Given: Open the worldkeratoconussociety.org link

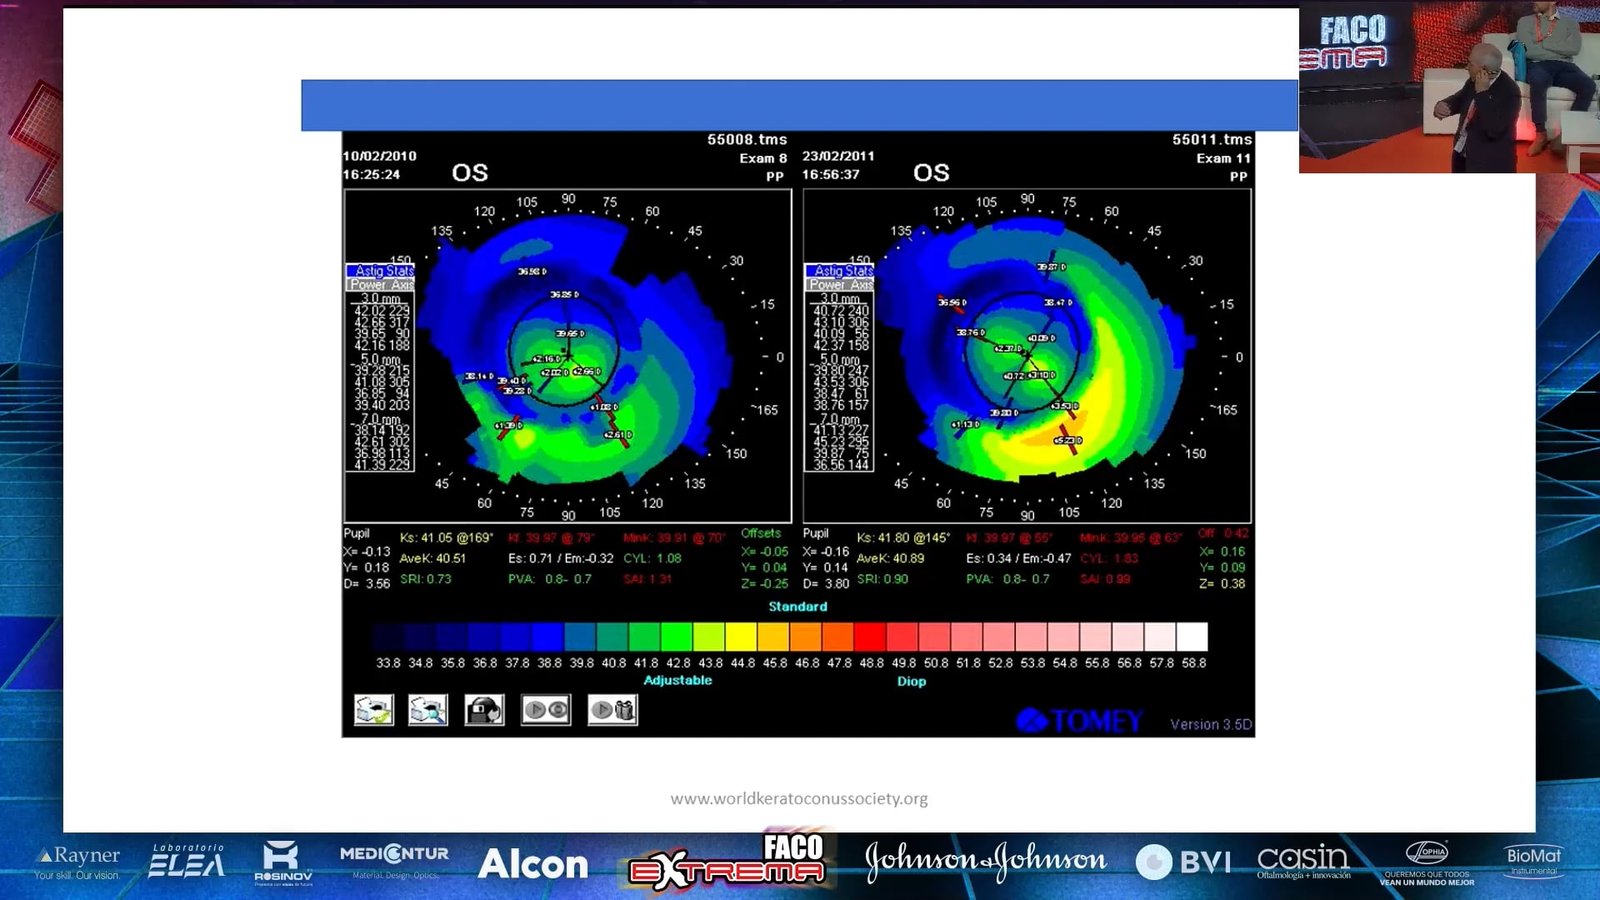Looking at the screenshot, I should pyautogui.click(x=799, y=798).
